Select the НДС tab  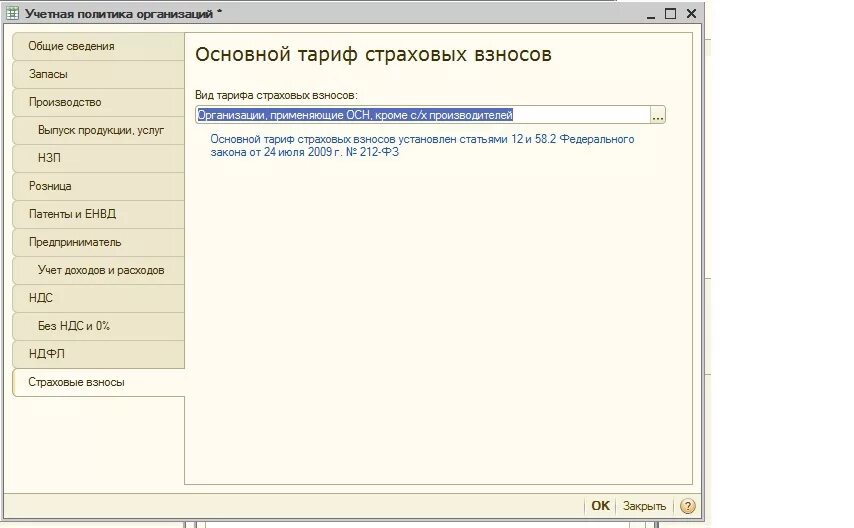pyautogui.click(x=99, y=298)
